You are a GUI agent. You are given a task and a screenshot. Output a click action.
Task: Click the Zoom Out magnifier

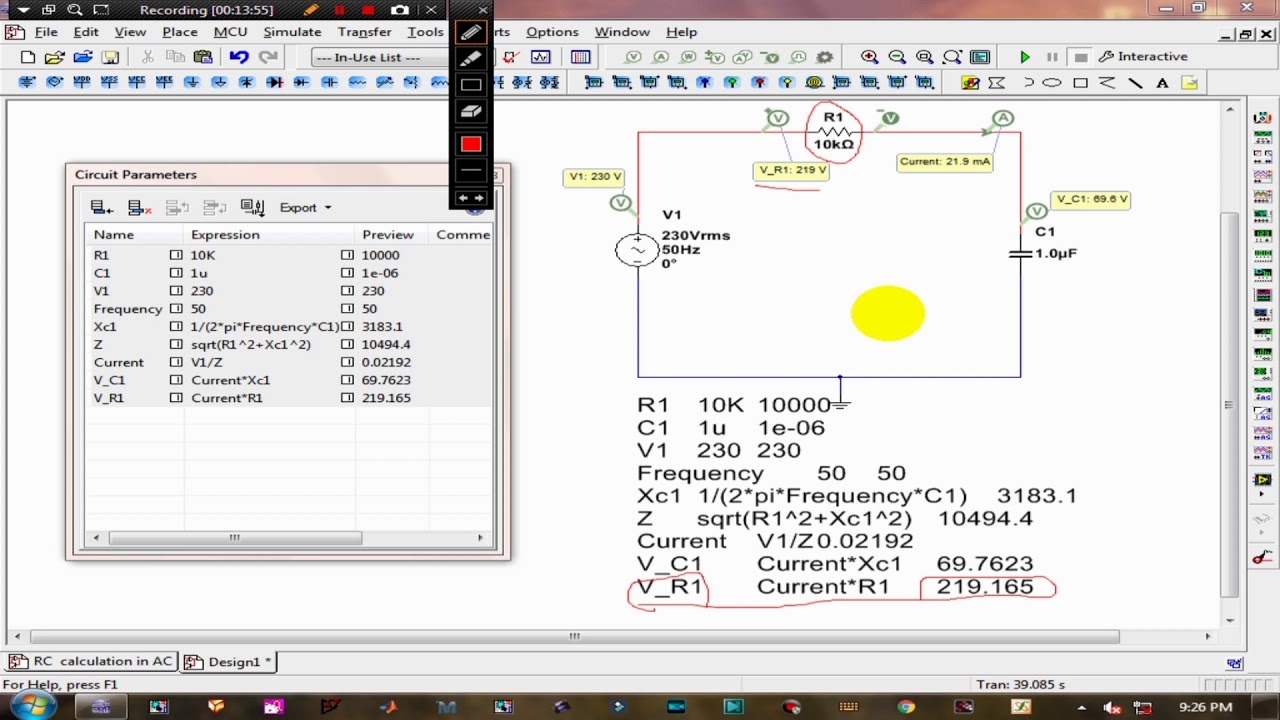tap(897, 57)
